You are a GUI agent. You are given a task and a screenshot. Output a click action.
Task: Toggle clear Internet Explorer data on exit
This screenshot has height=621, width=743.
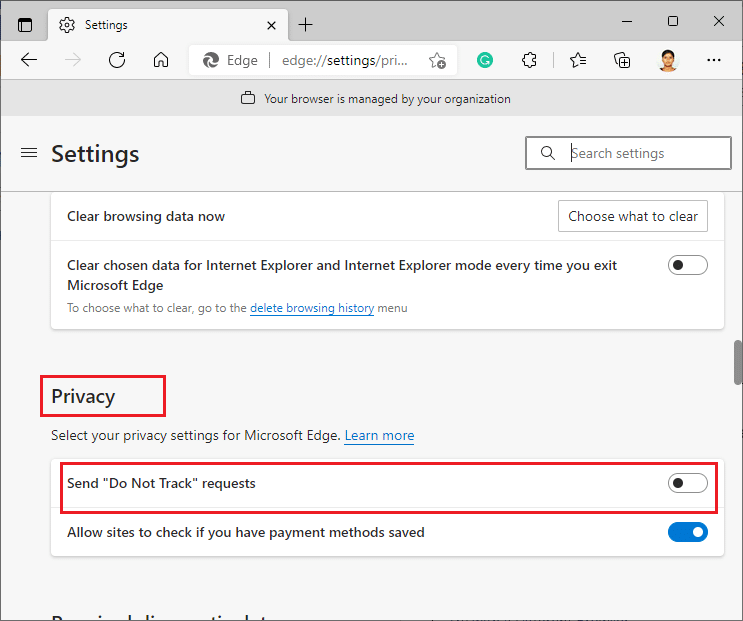[688, 265]
